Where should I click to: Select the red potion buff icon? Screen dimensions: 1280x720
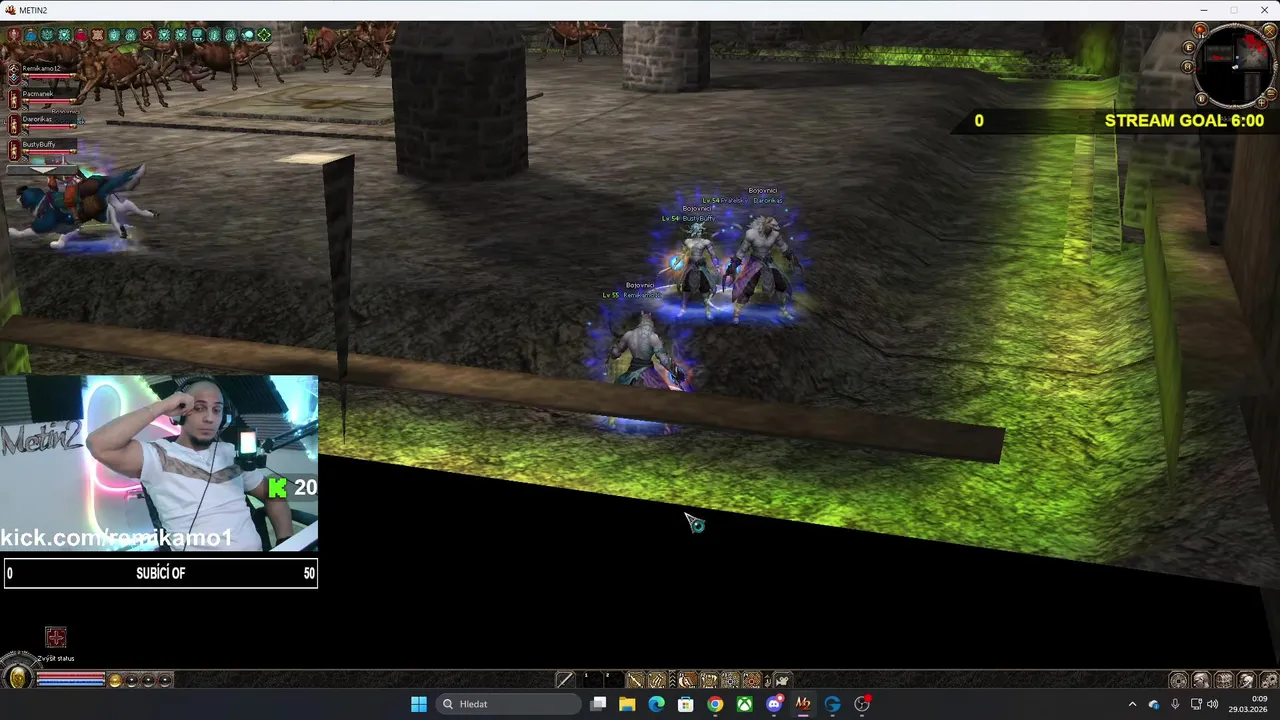pos(81,35)
